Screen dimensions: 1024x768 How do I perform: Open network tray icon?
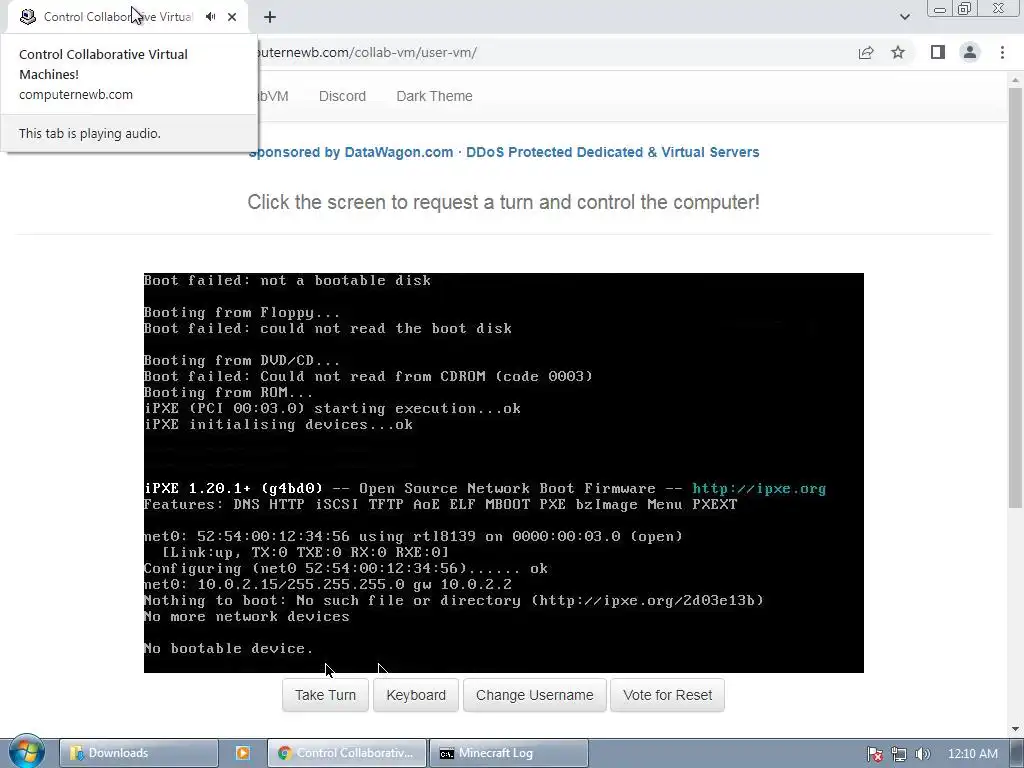[899, 754]
